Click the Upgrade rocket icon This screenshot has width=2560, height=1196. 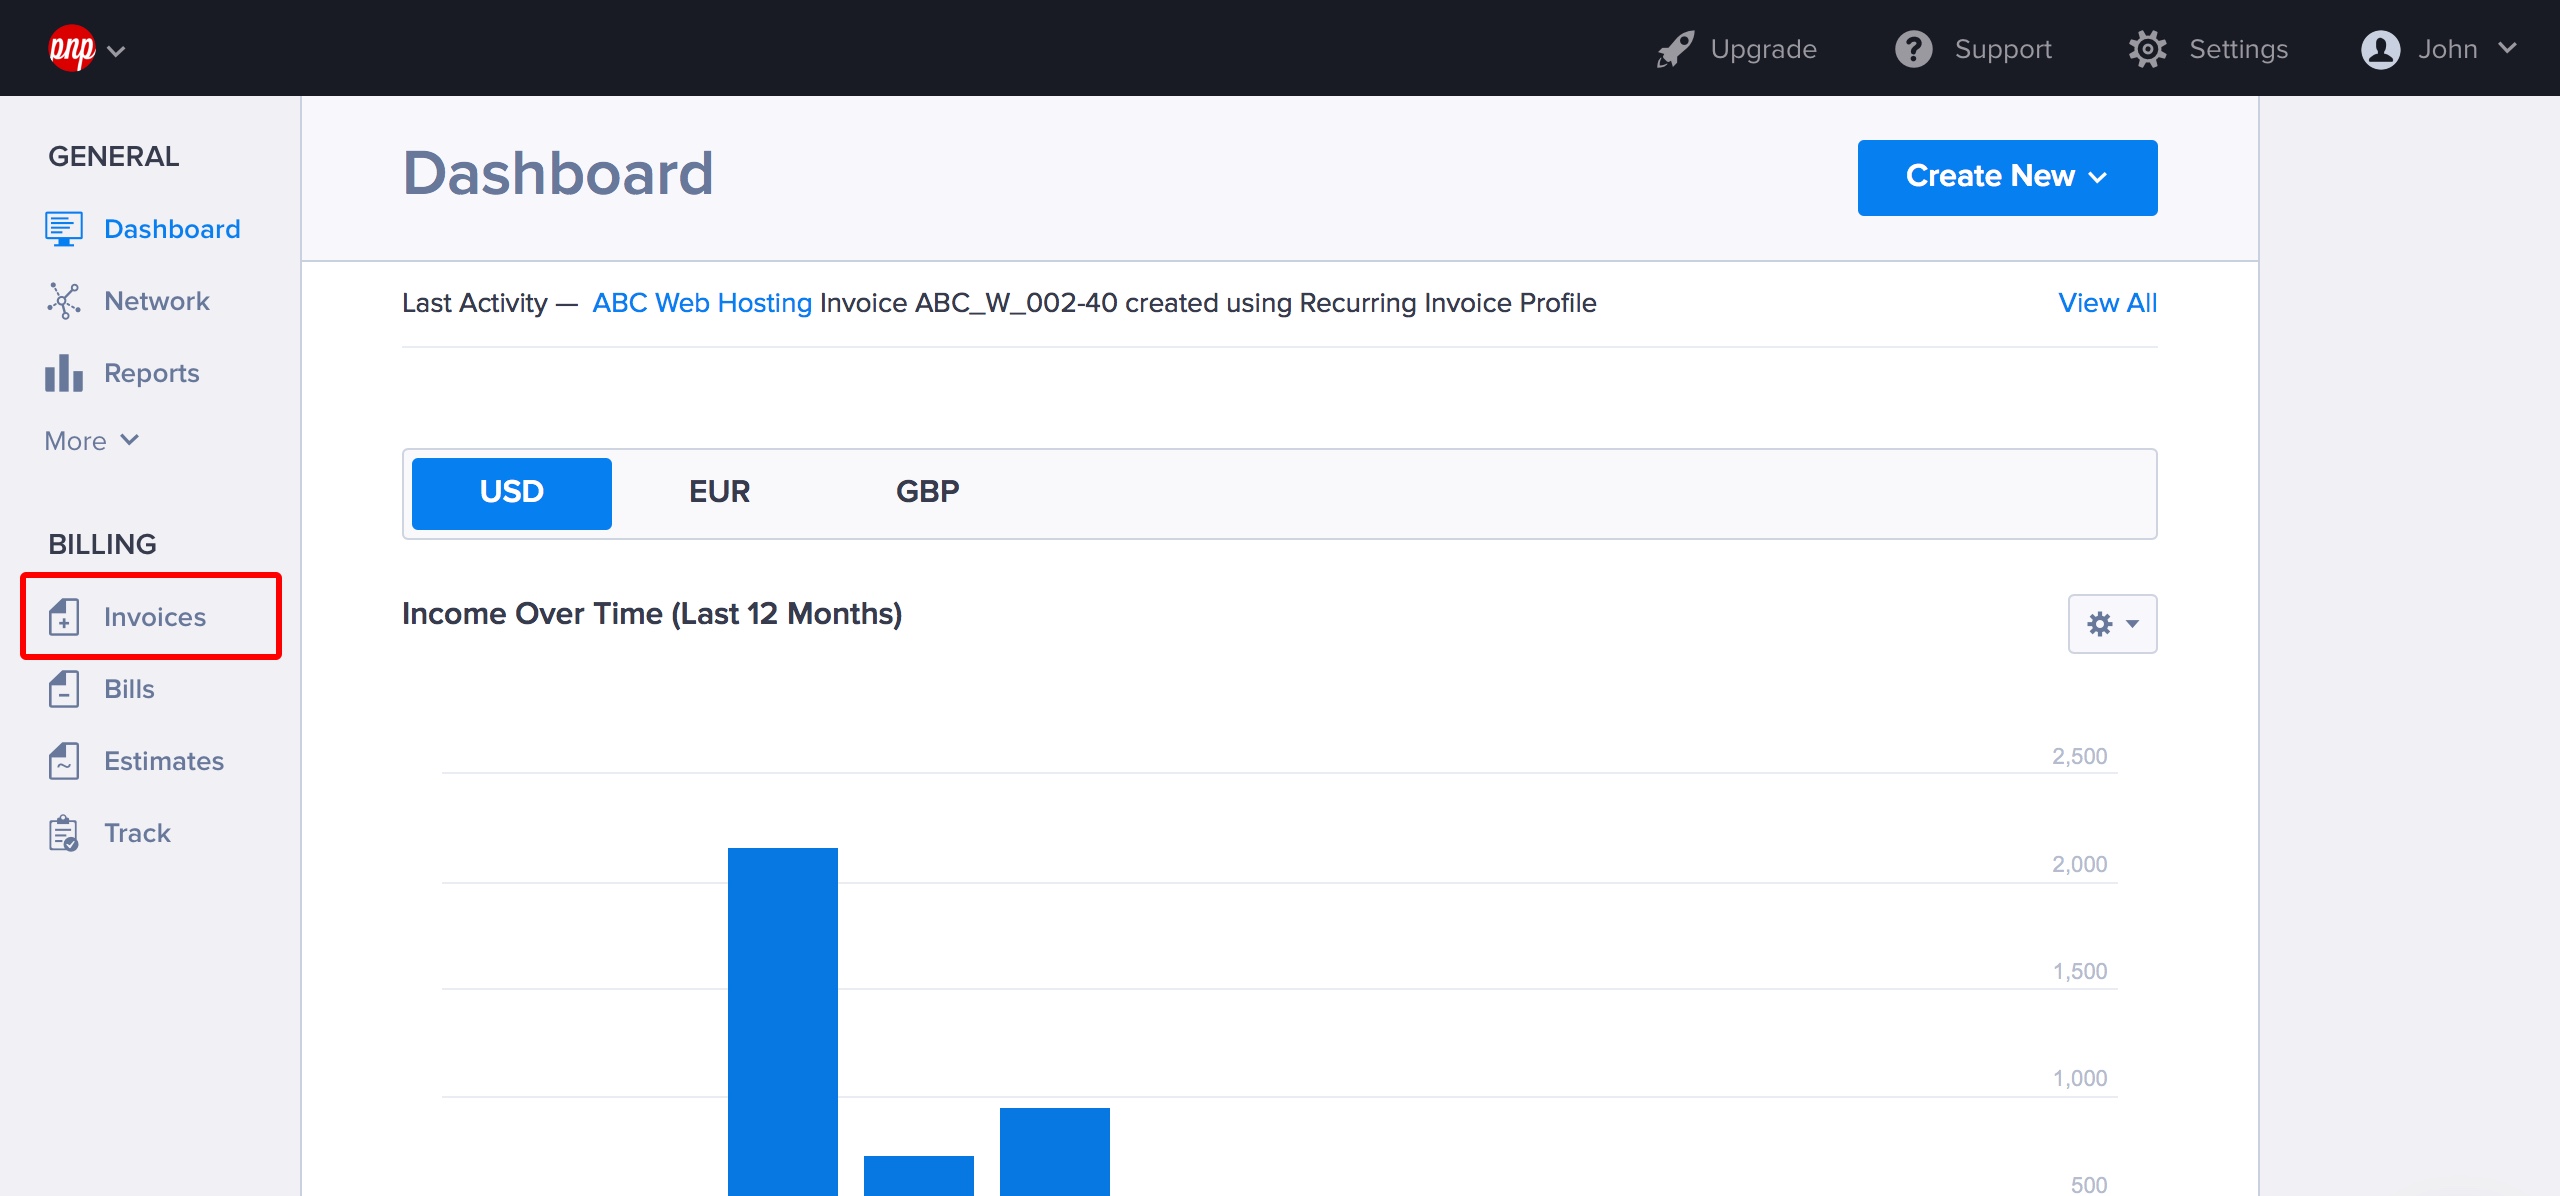coord(1675,49)
